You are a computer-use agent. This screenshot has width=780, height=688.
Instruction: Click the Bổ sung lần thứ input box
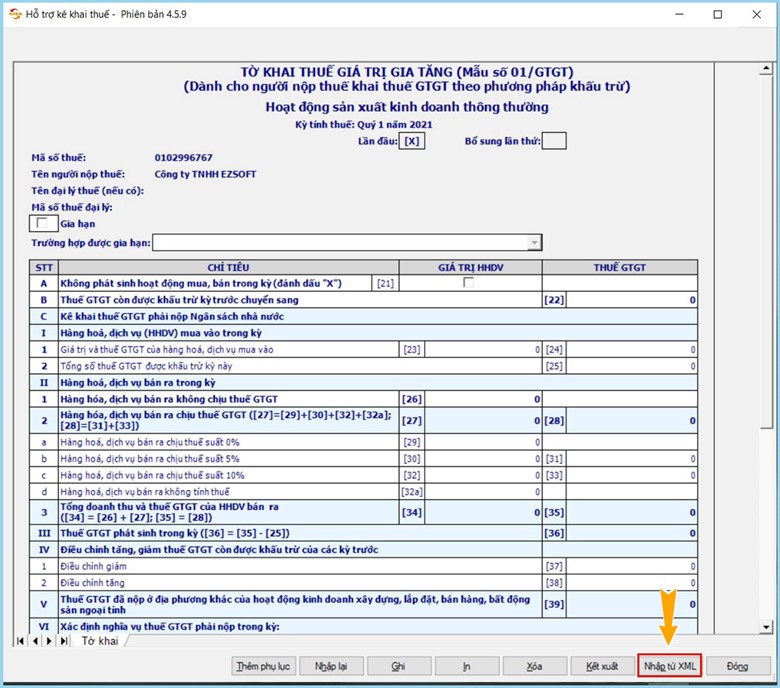pos(554,141)
